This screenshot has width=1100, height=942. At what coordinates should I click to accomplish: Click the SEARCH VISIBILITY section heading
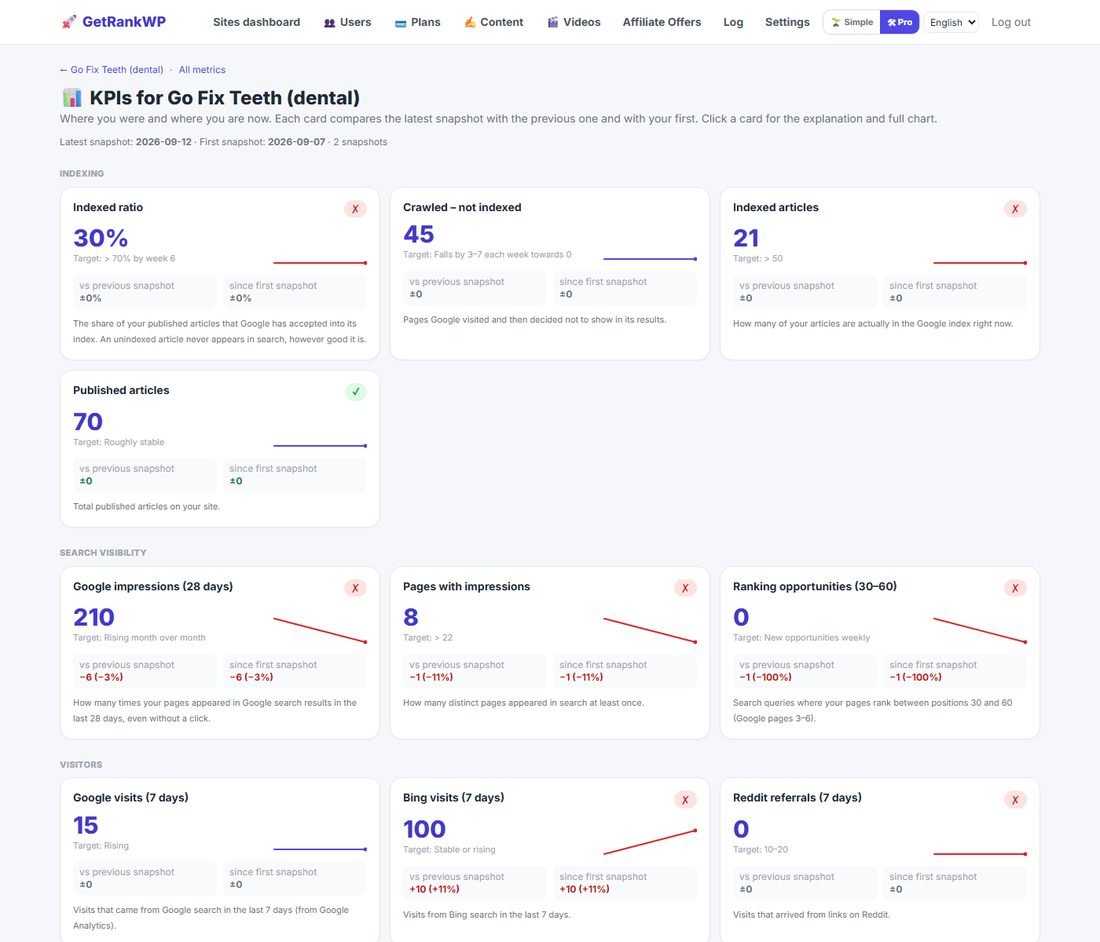pyautogui.click(x=103, y=553)
